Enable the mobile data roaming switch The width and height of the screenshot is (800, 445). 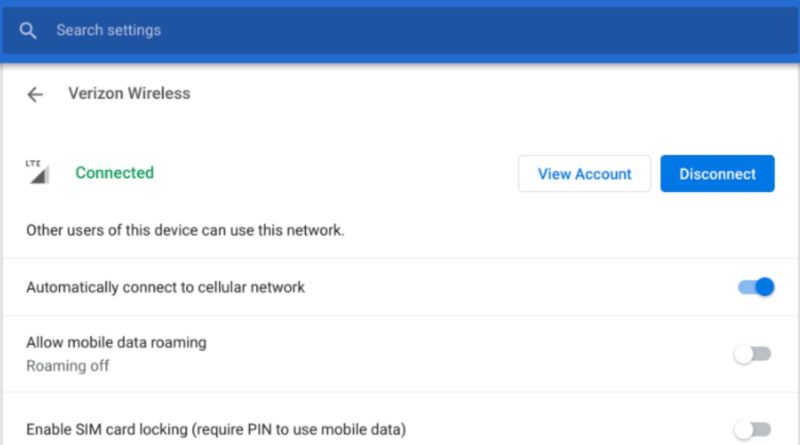(753, 354)
